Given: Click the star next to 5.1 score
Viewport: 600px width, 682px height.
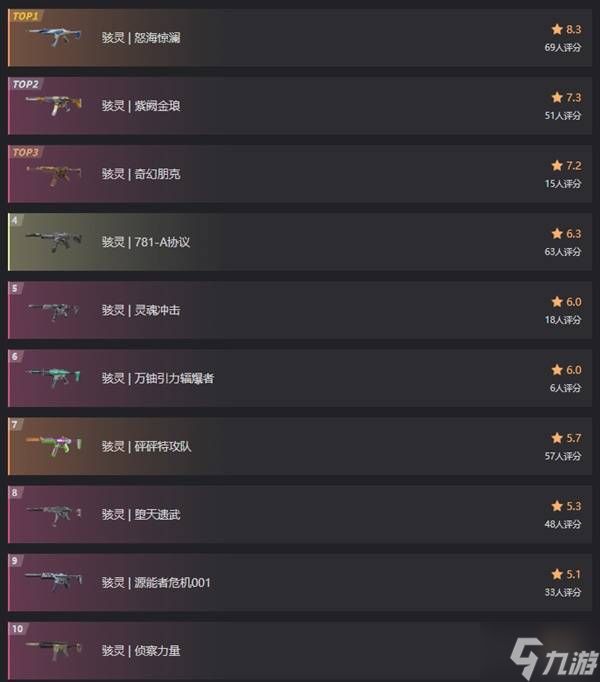Looking at the screenshot, I should click(557, 574).
